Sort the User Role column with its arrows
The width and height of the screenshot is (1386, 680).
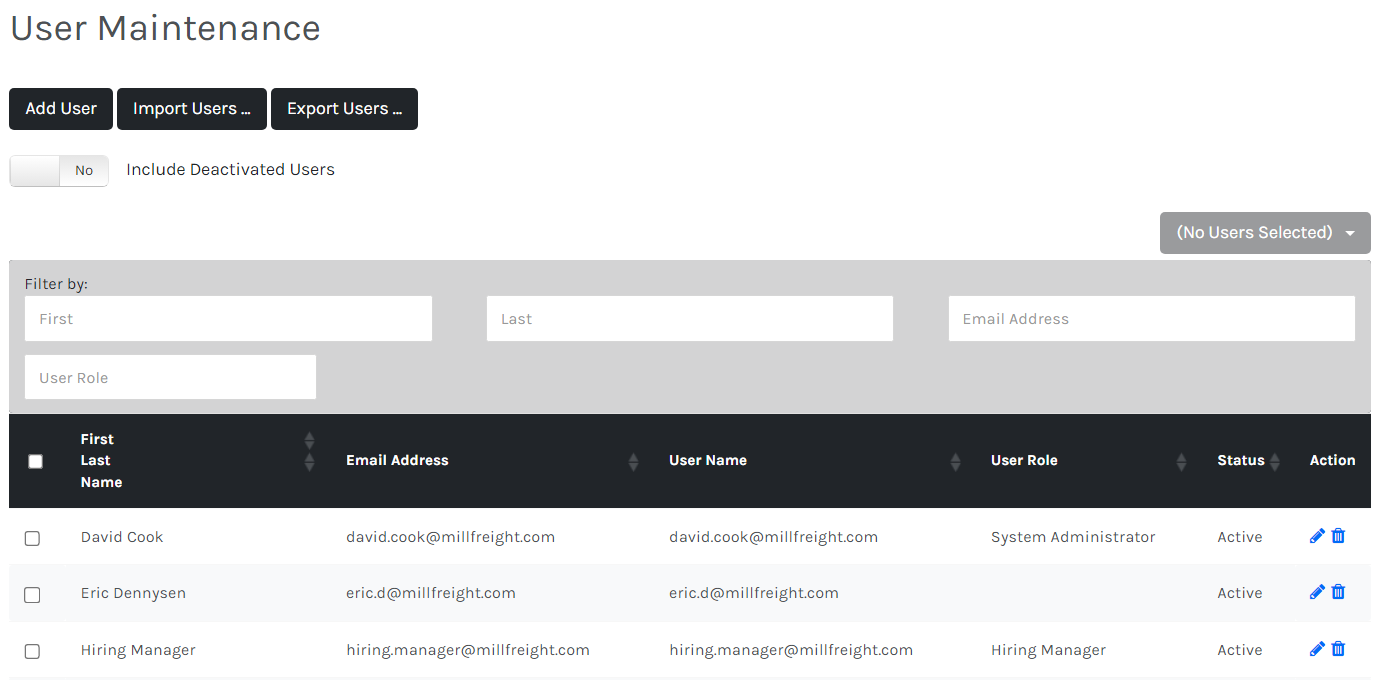[1181, 461]
